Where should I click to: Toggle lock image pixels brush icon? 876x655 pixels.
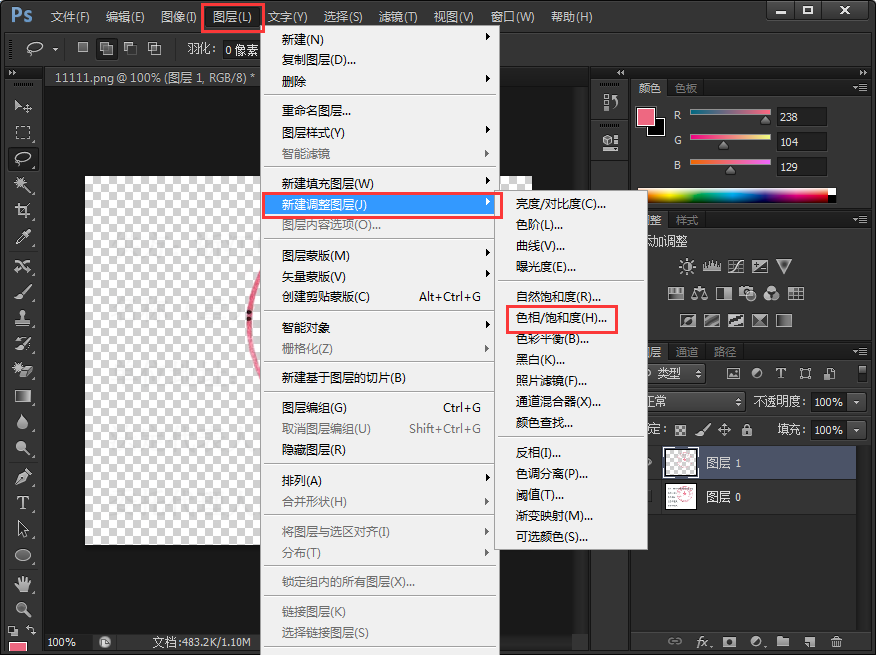tap(703, 430)
